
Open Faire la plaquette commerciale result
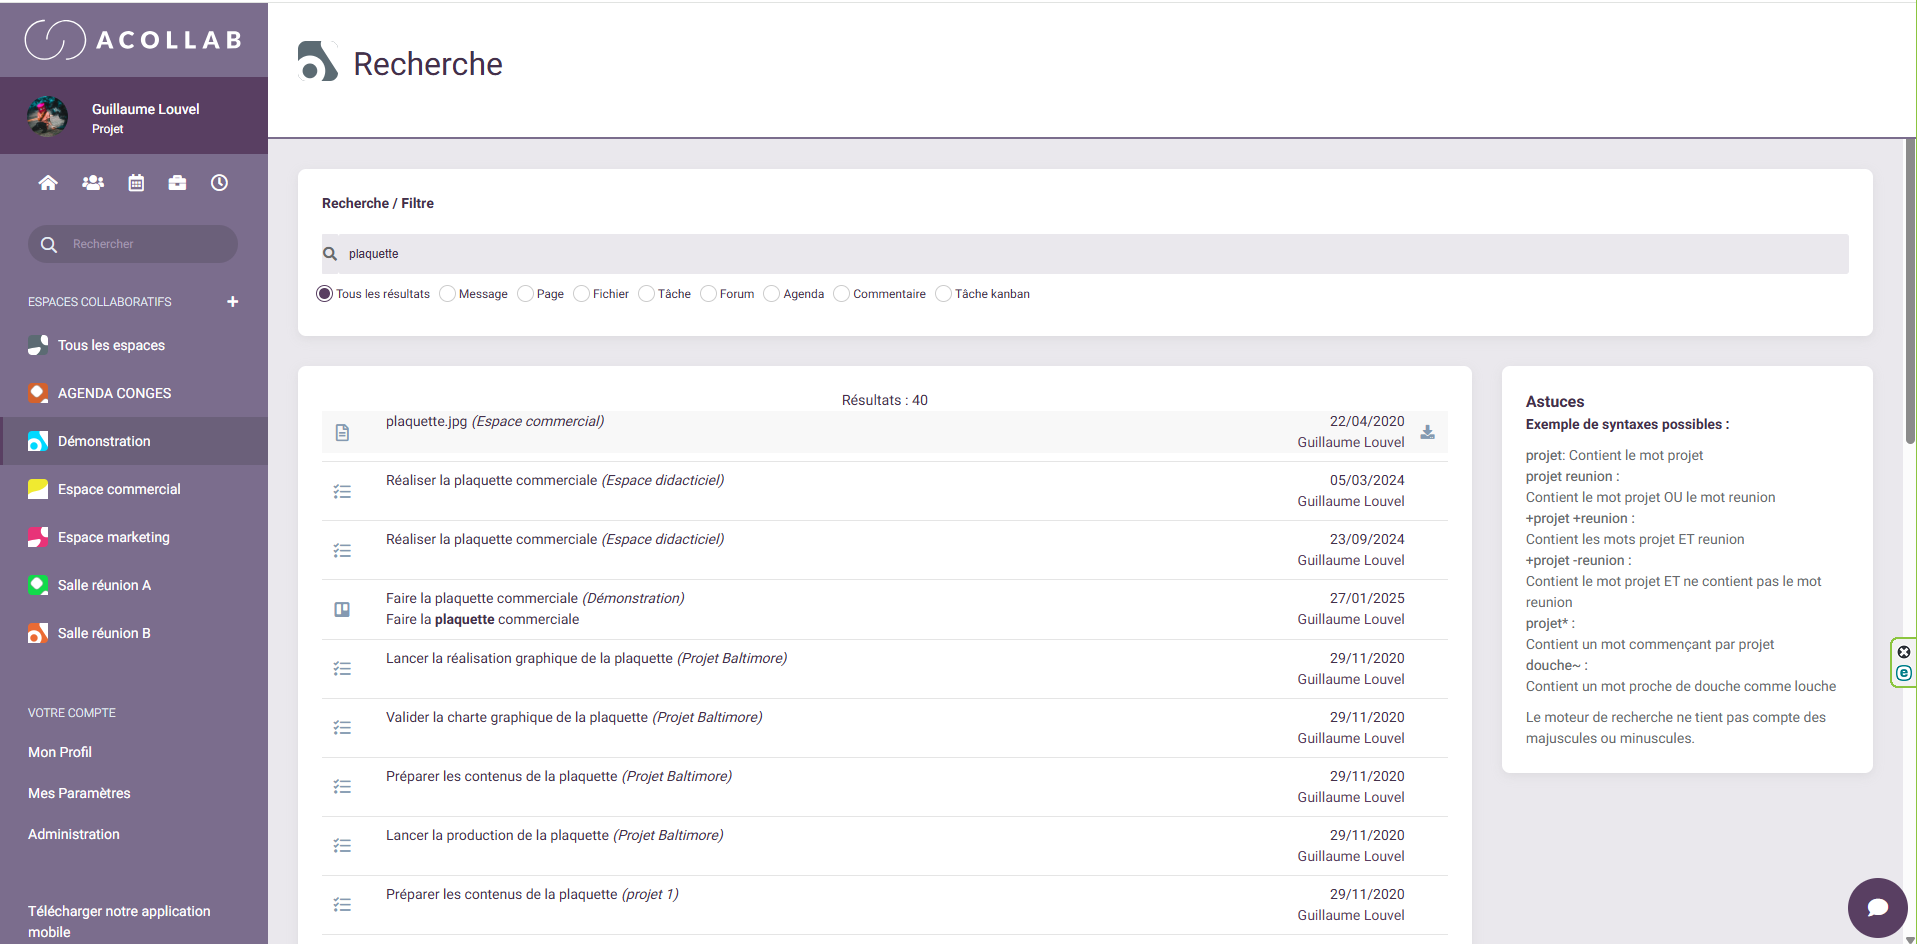535,598
